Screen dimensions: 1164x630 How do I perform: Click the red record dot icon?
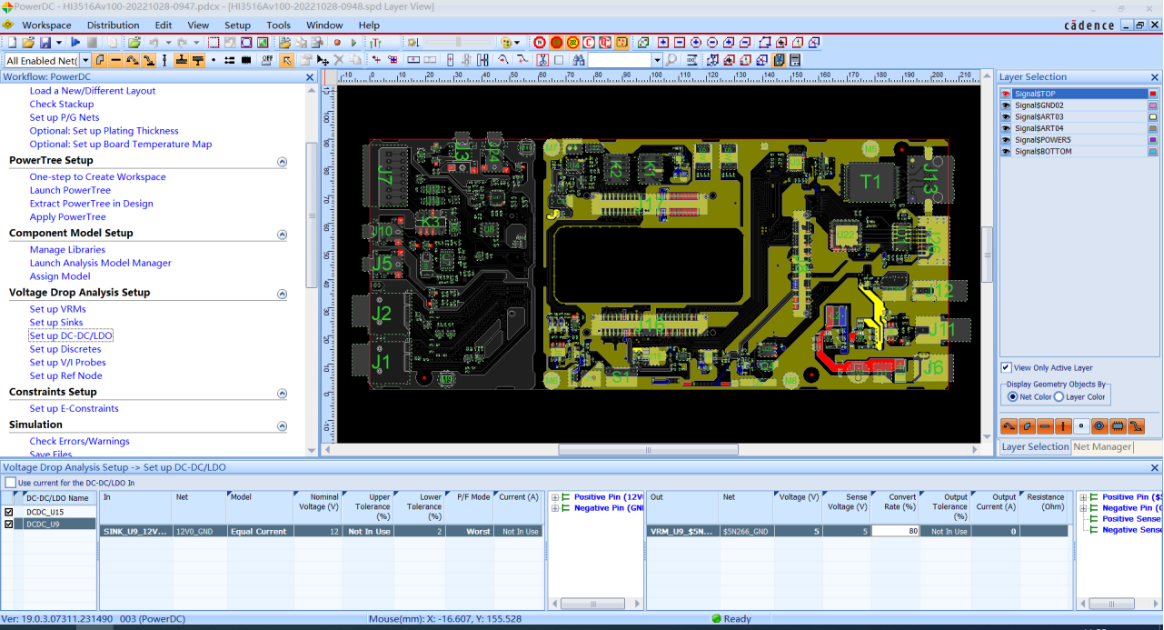(x=337, y=42)
